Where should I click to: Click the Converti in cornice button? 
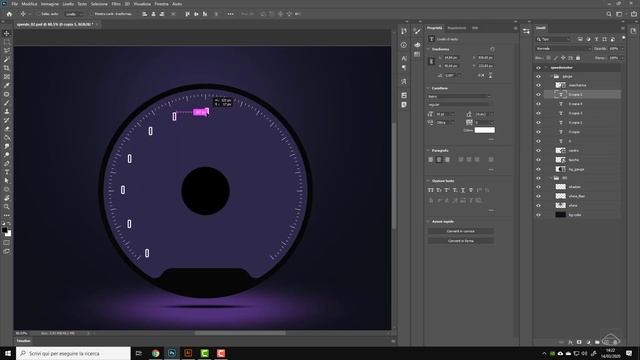[x=460, y=231]
